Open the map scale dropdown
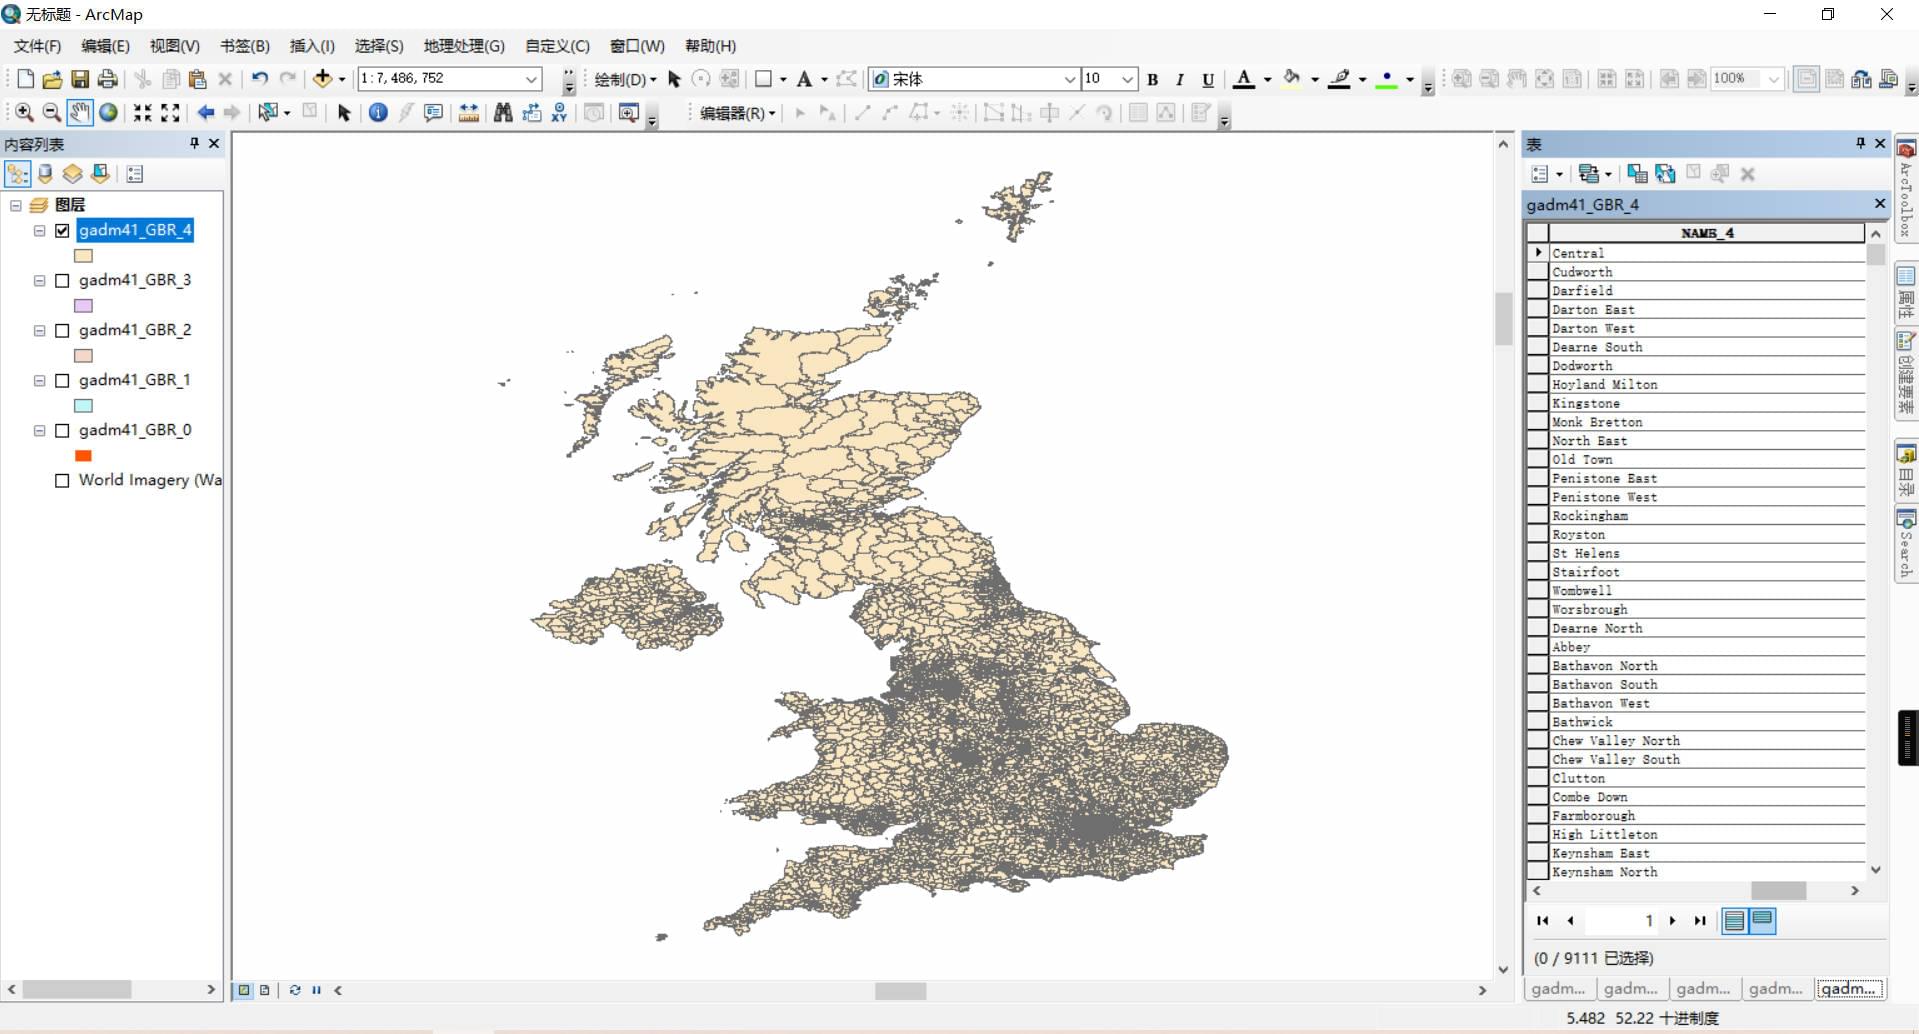1919x1034 pixels. tap(531, 78)
